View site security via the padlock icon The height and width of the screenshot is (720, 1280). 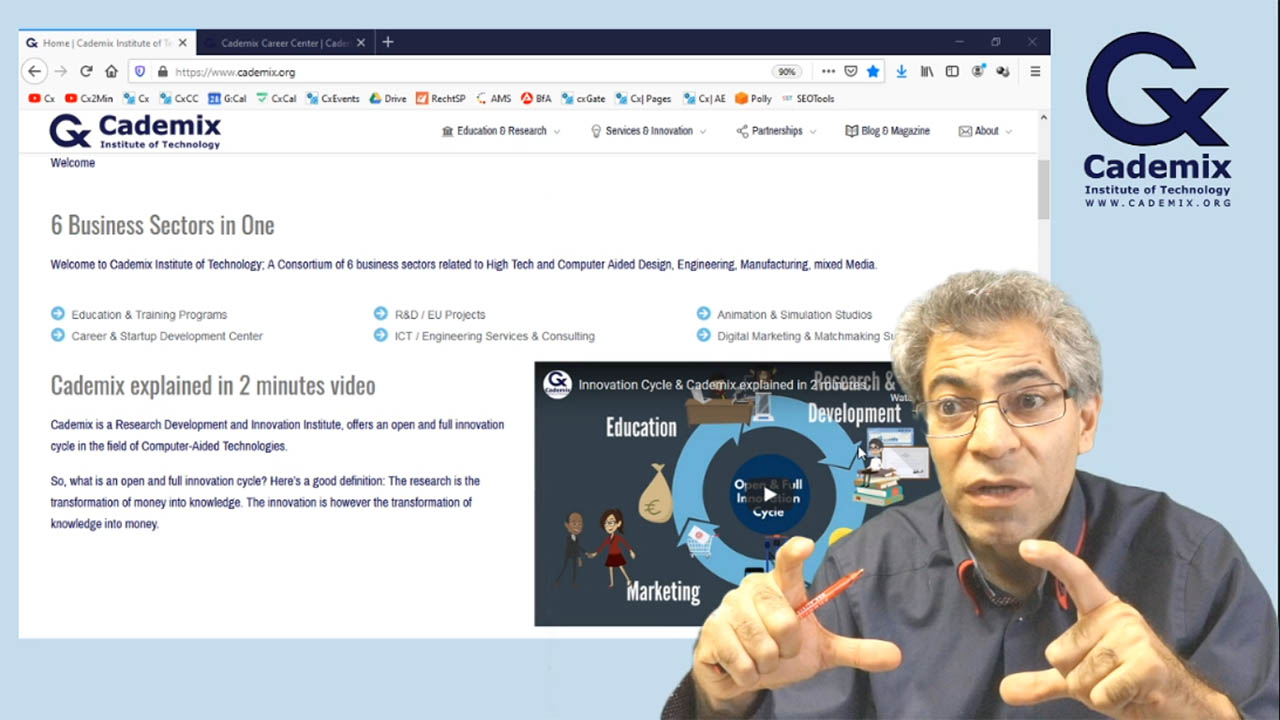pyautogui.click(x=162, y=71)
